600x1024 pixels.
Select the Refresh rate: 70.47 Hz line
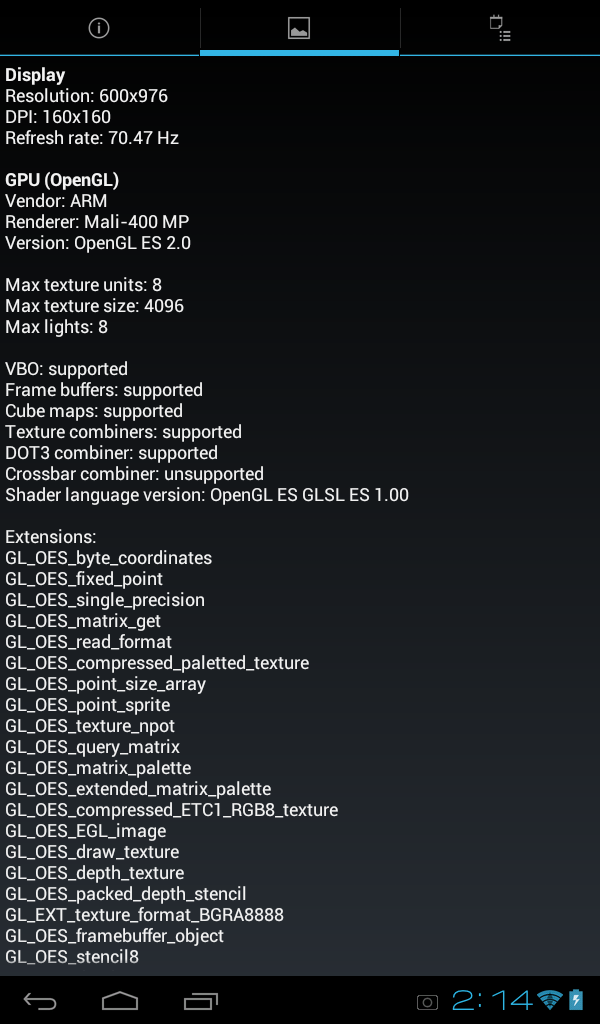[x=92, y=138]
